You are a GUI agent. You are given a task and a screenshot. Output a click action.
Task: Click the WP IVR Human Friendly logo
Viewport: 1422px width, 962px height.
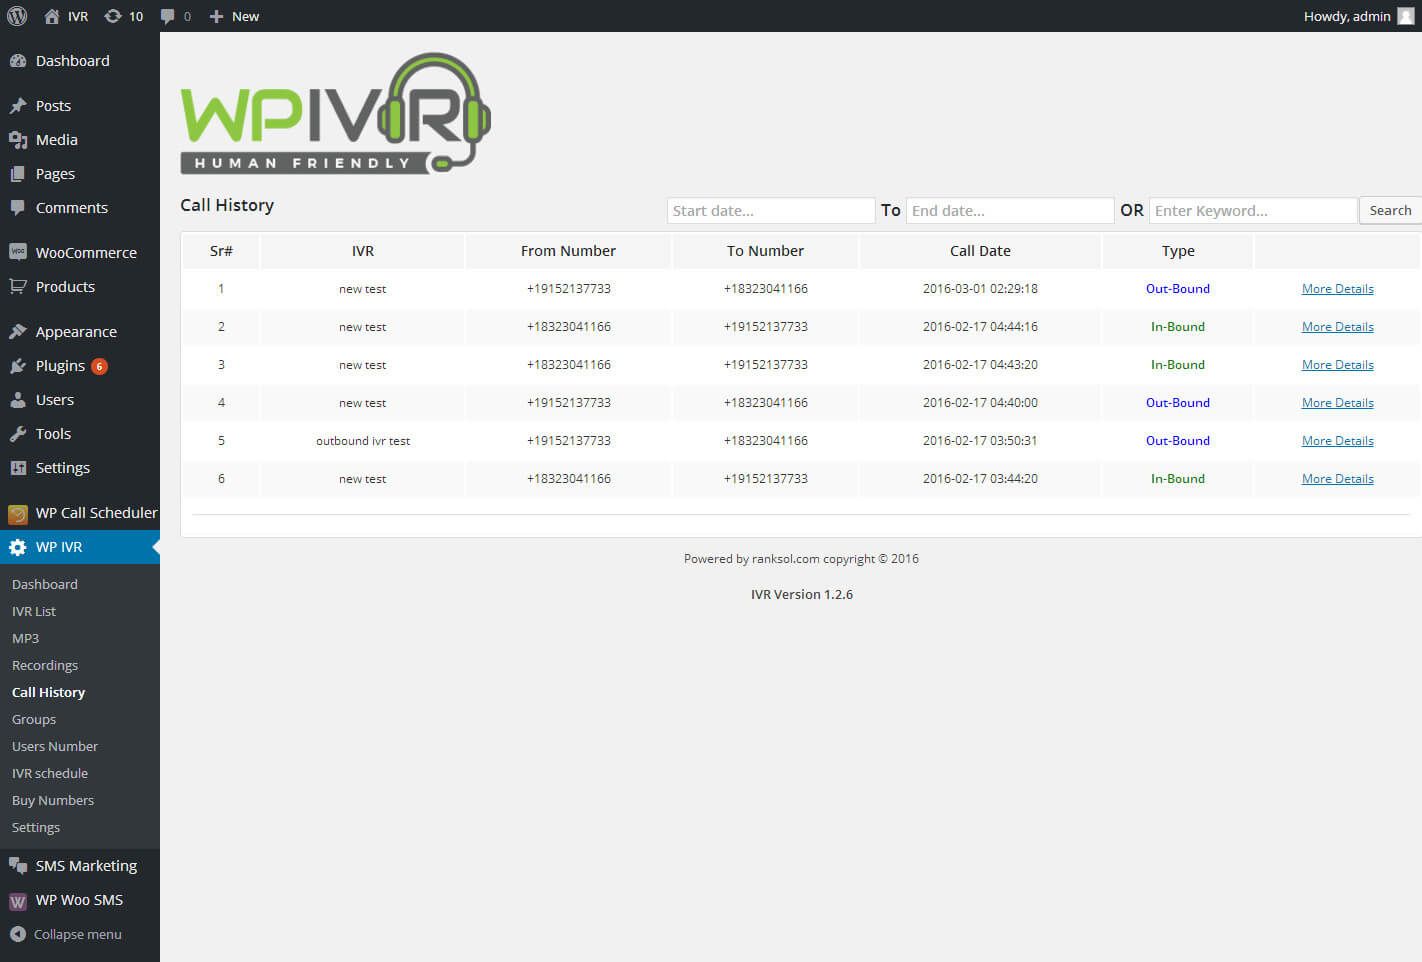tap(336, 113)
